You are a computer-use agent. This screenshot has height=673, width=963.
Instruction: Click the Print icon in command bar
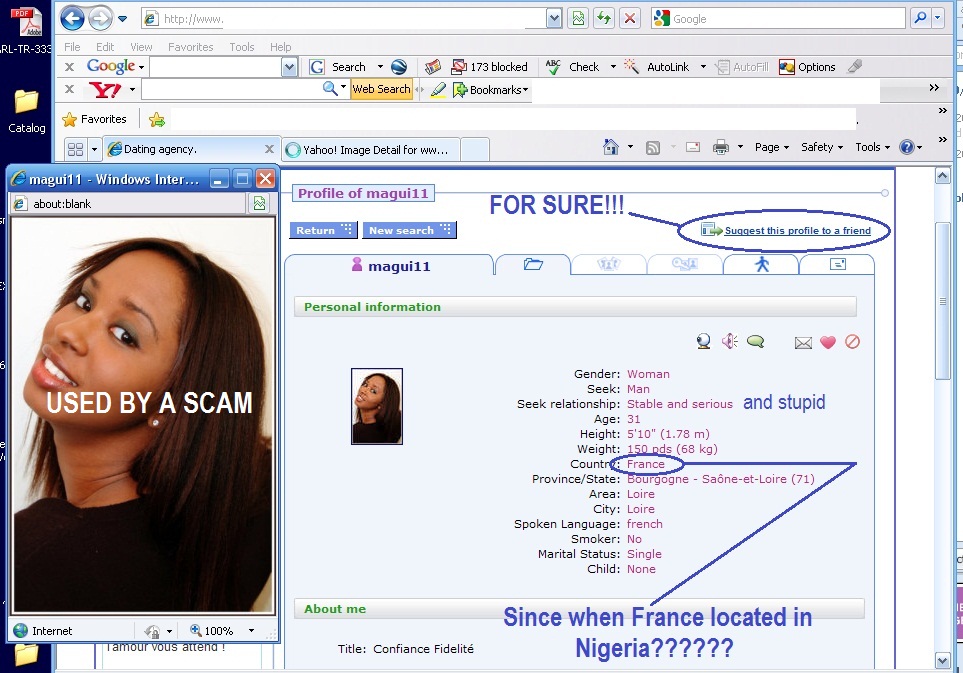[720, 147]
